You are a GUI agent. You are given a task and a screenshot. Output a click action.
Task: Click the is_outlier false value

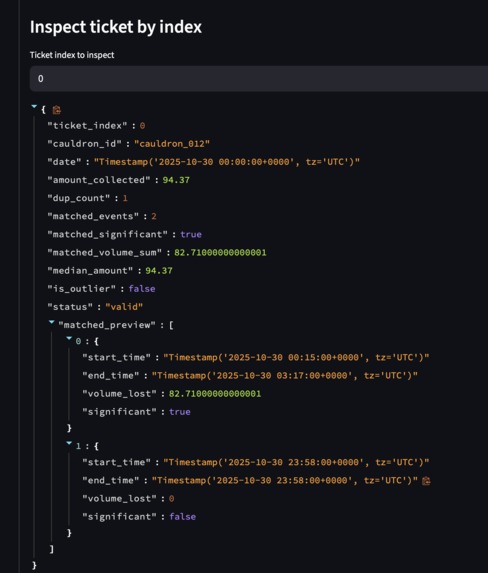point(142,289)
